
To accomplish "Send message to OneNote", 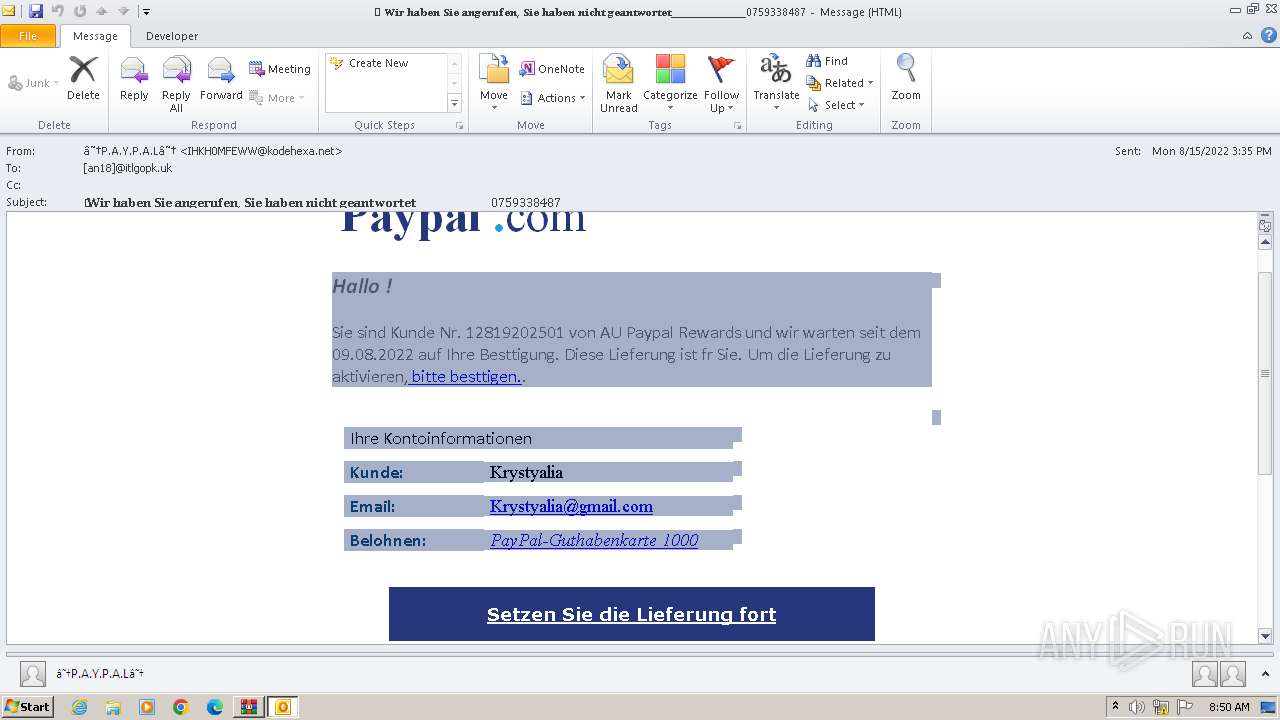I will click(x=552, y=69).
